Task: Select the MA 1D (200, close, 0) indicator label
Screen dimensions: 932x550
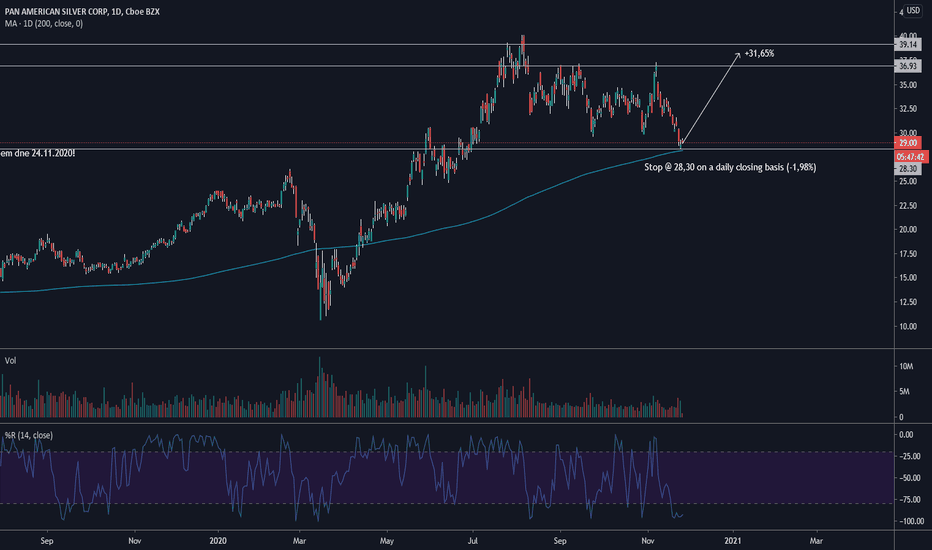Action: pos(43,24)
